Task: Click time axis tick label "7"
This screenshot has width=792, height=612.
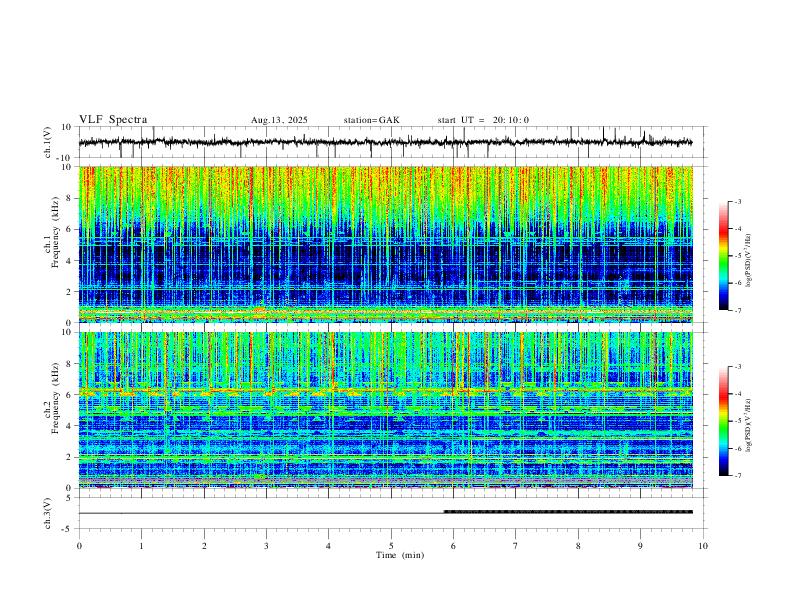Action: [x=516, y=546]
